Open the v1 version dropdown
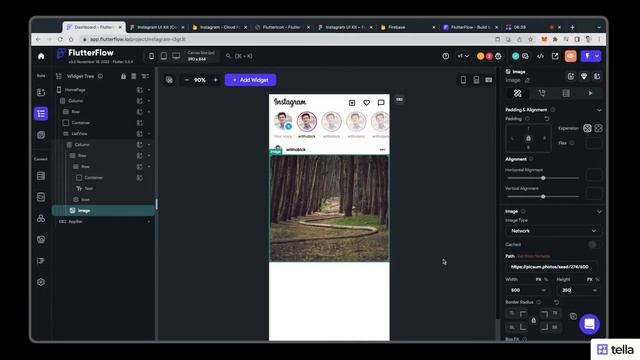The image size is (640, 360). 463,56
